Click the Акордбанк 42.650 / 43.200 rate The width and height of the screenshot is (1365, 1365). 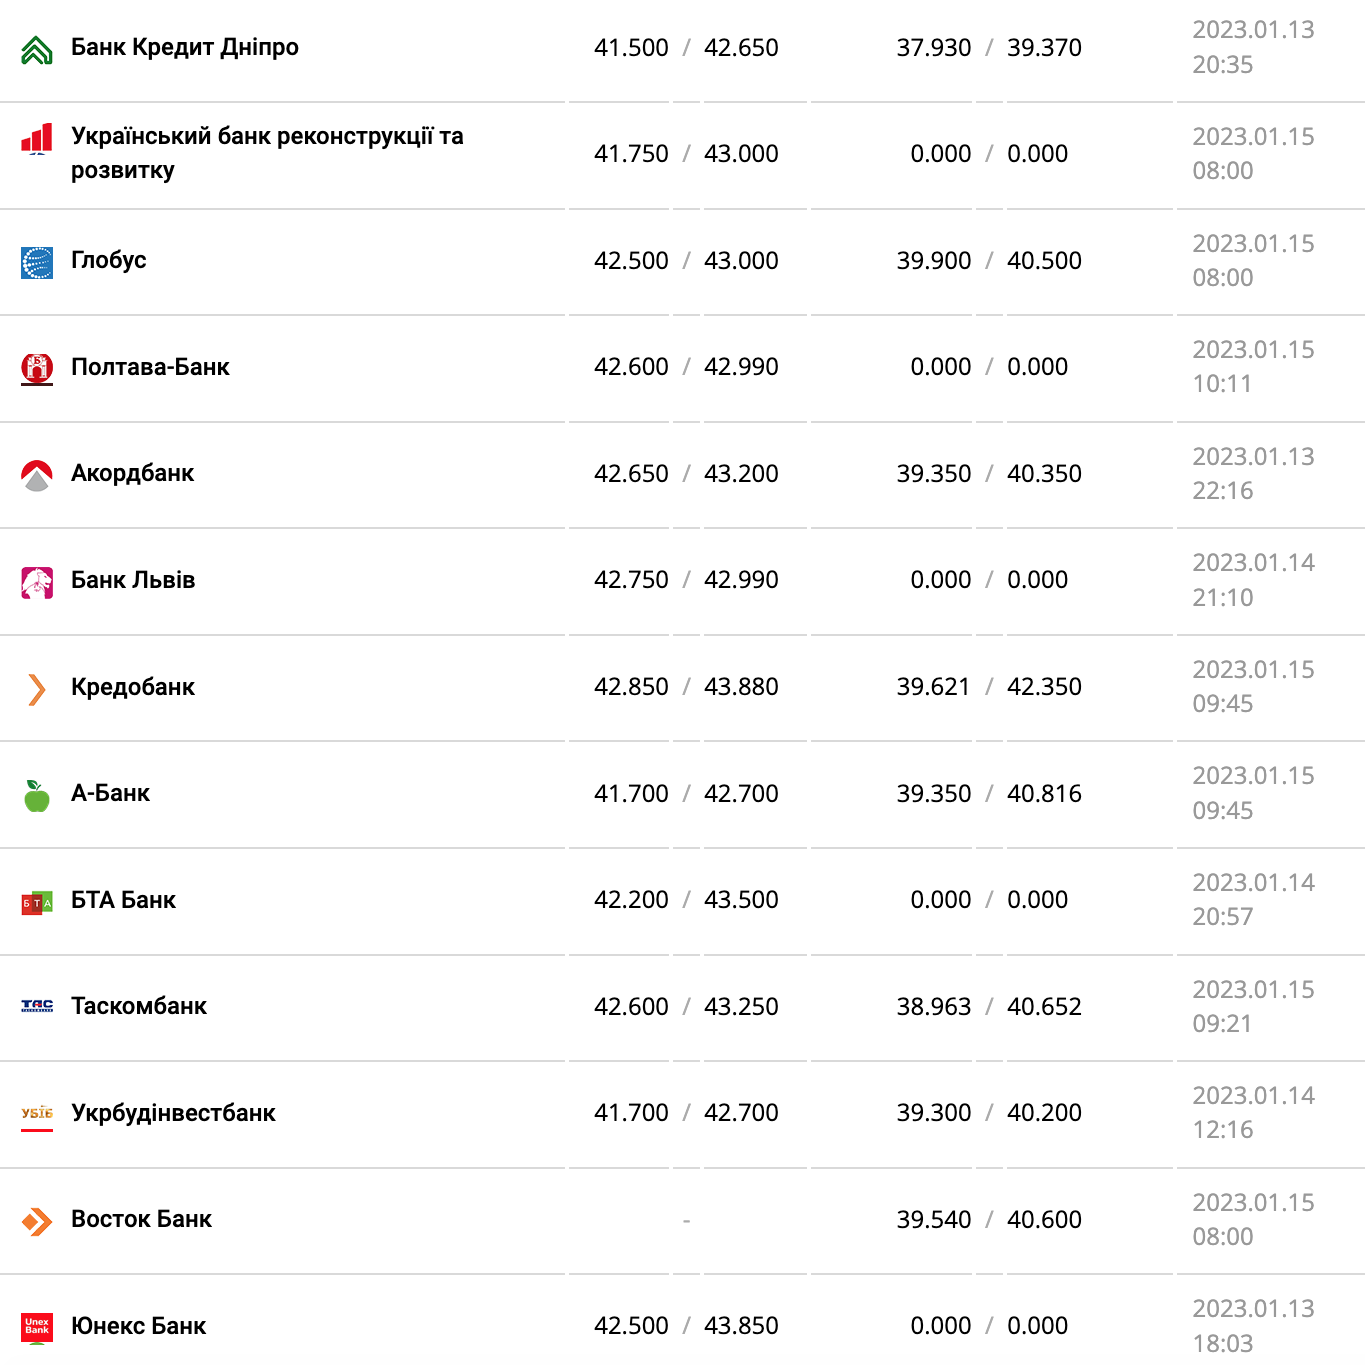click(x=686, y=474)
